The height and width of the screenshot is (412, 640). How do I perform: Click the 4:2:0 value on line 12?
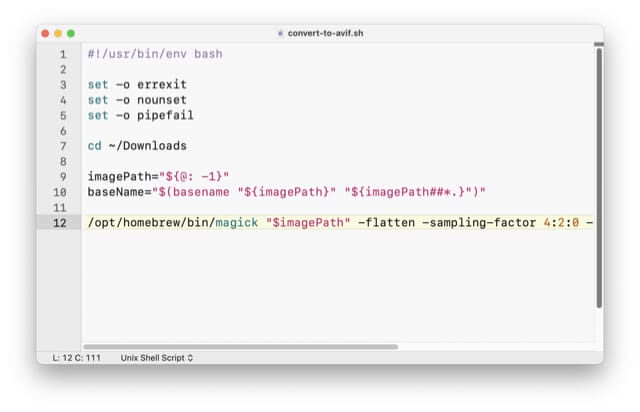(x=561, y=223)
